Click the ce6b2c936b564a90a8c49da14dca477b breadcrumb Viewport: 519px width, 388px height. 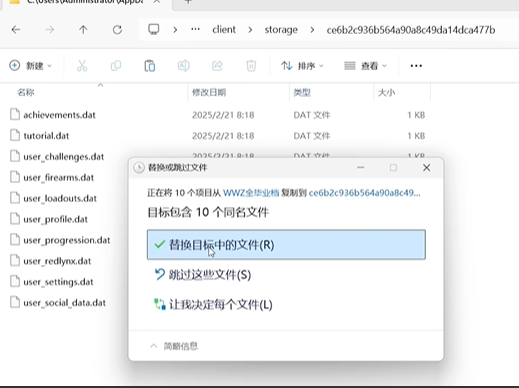(411, 30)
